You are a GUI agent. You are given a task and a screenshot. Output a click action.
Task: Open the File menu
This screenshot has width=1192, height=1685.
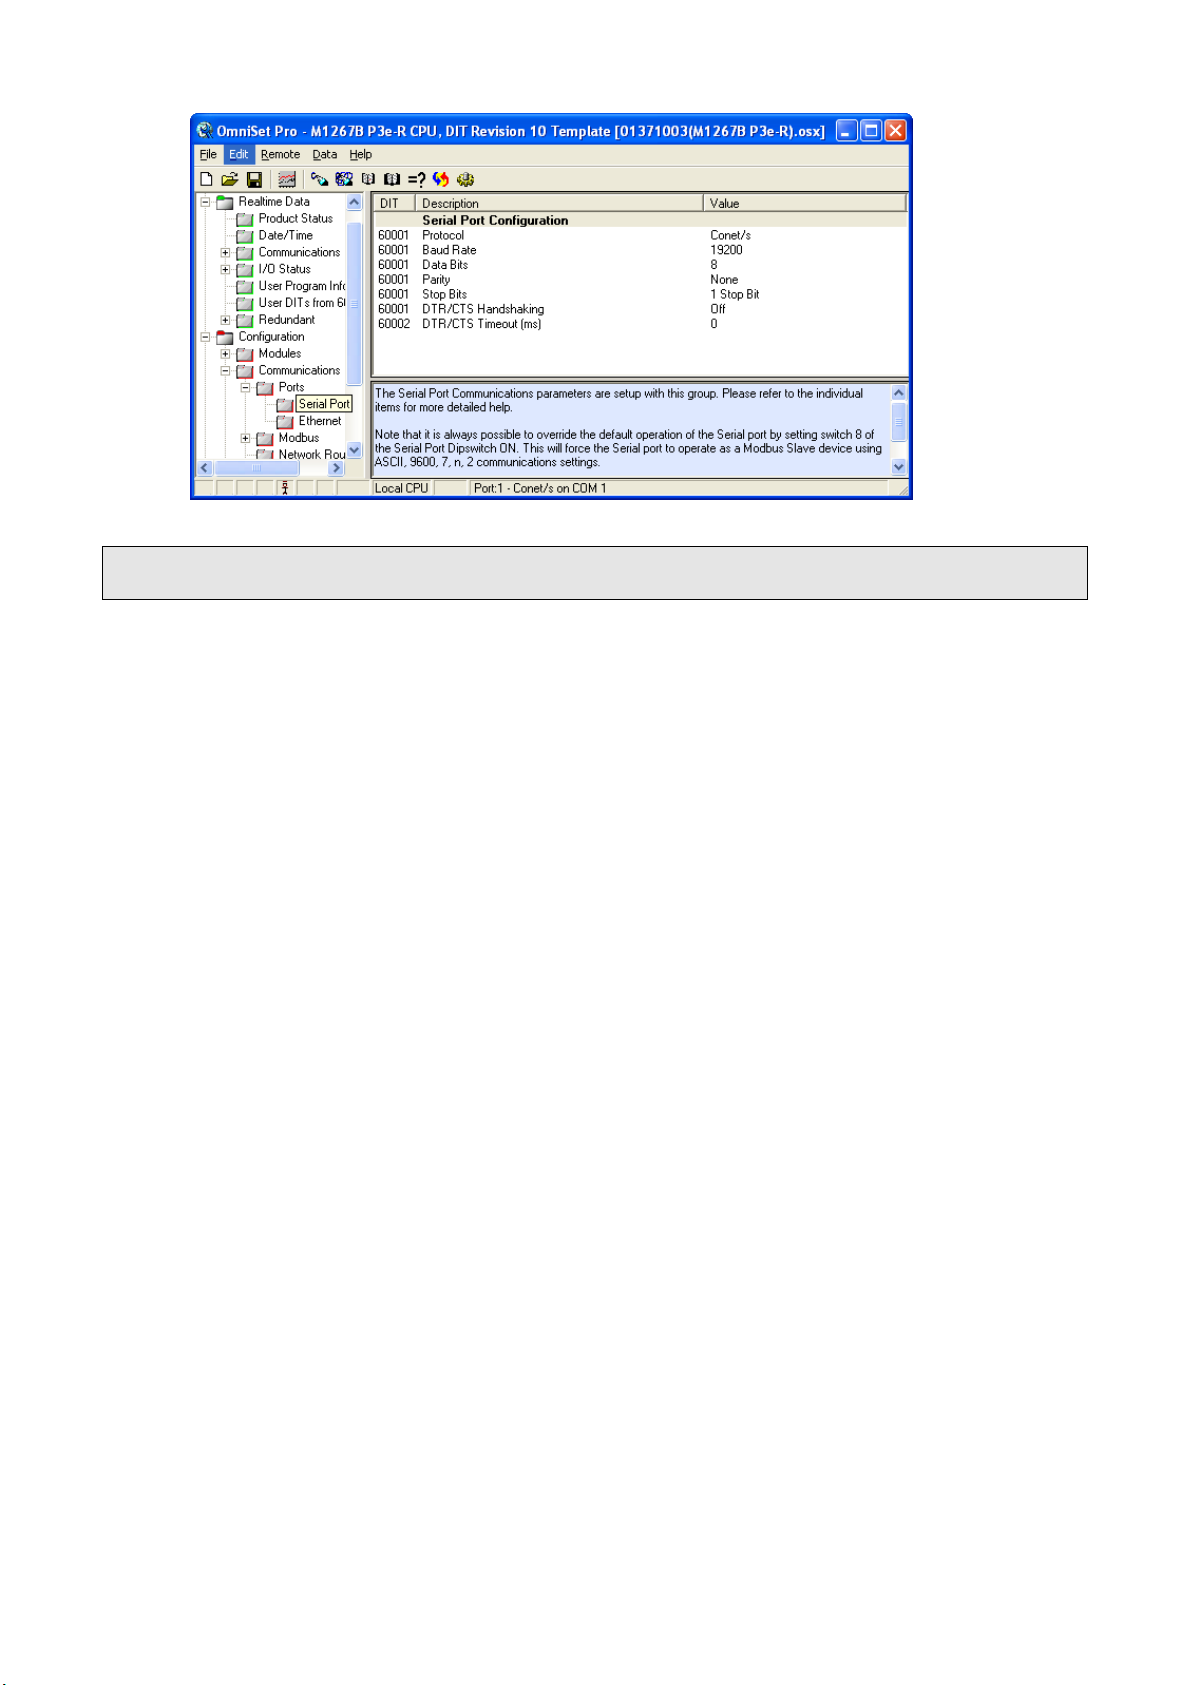(x=208, y=155)
